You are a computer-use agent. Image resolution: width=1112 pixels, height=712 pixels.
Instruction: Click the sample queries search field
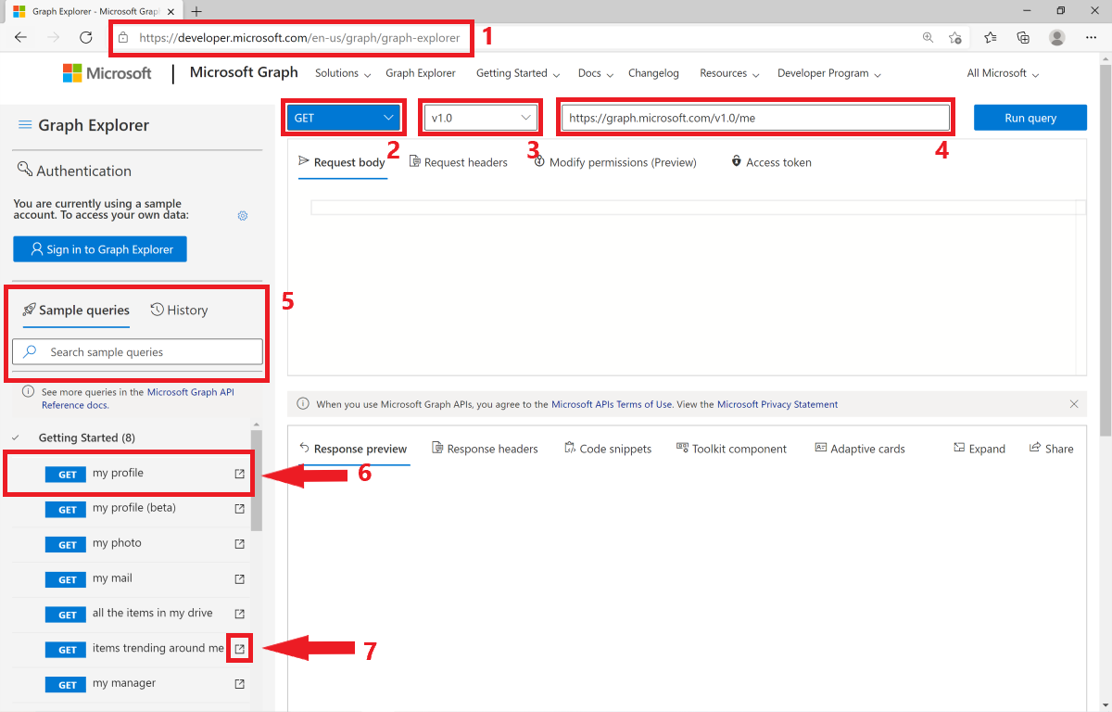click(137, 352)
